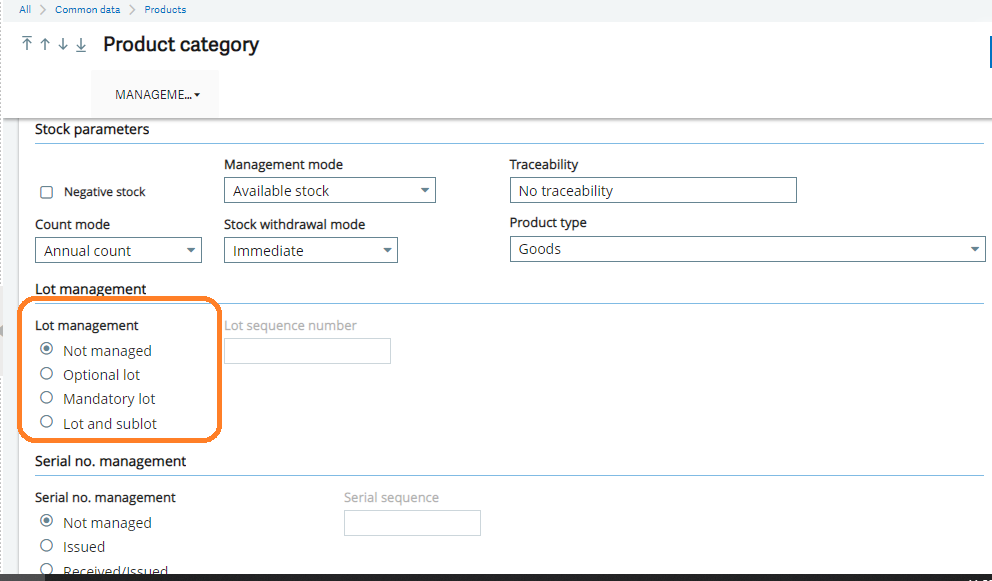The width and height of the screenshot is (992, 581).
Task: Open the Product type dropdown
Action: click(x=974, y=248)
